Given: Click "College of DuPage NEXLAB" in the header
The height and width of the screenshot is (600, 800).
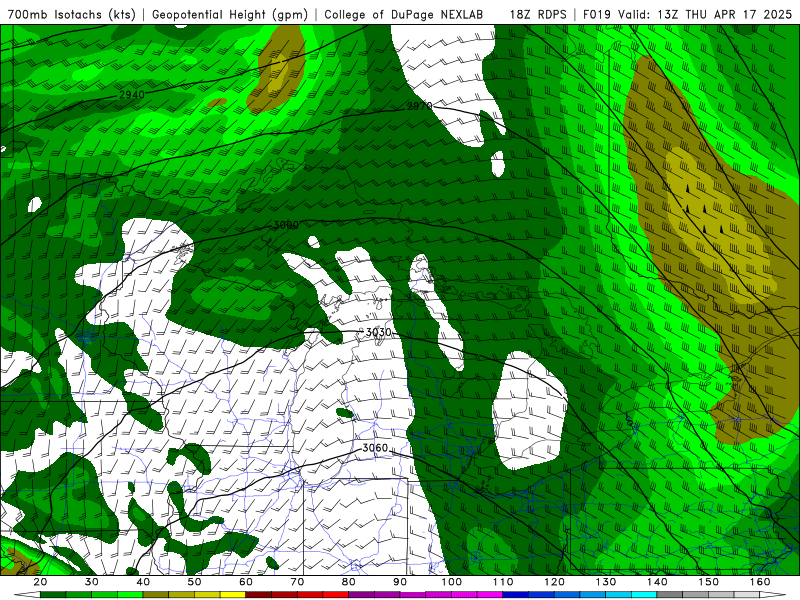Looking at the screenshot, I should 404,14.
